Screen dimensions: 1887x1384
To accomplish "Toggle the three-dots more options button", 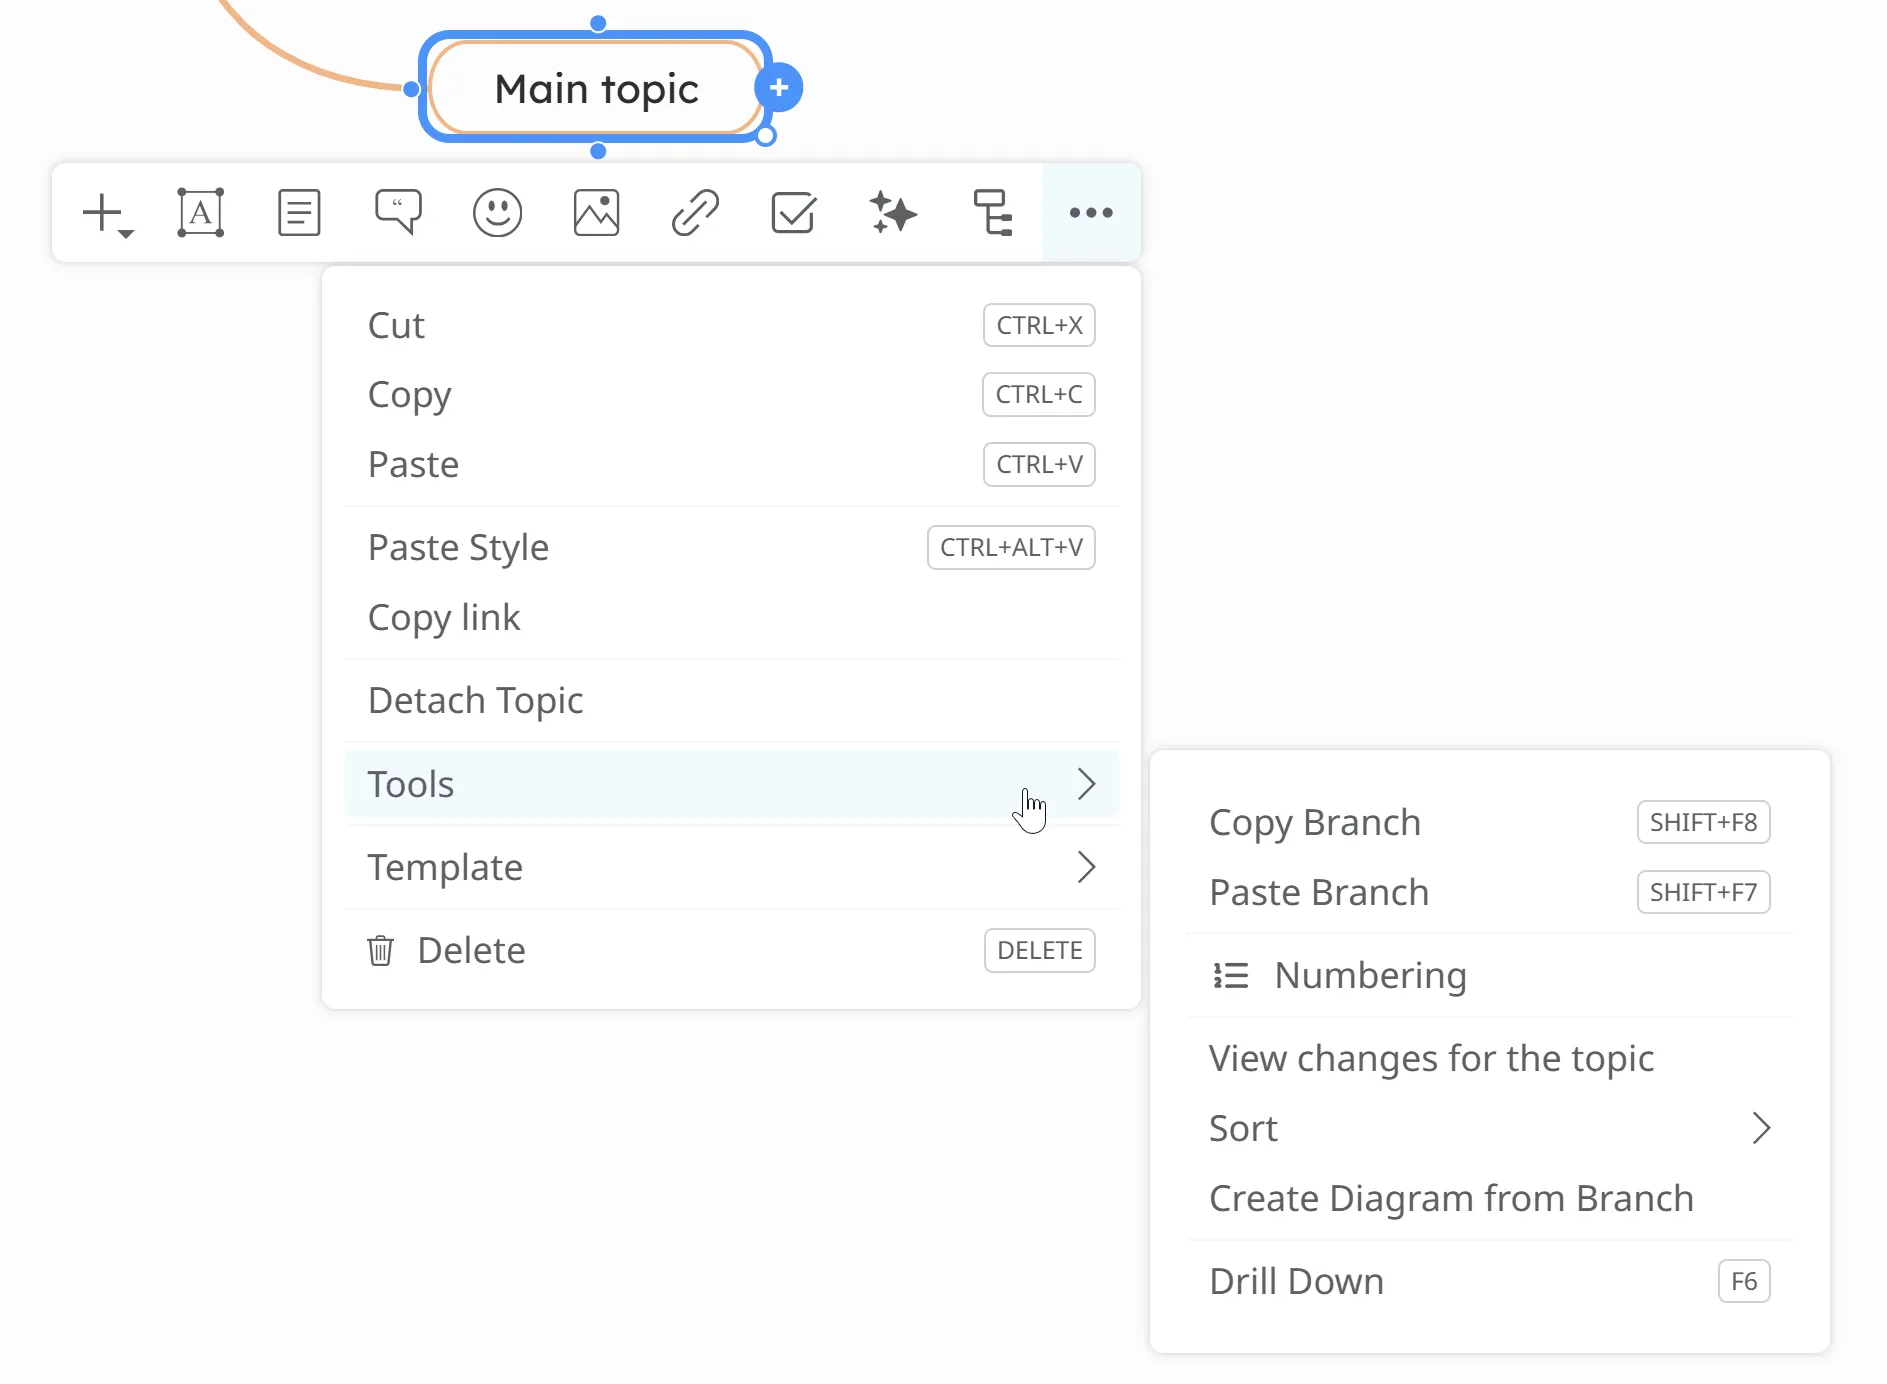I will [x=1091, y=213].
